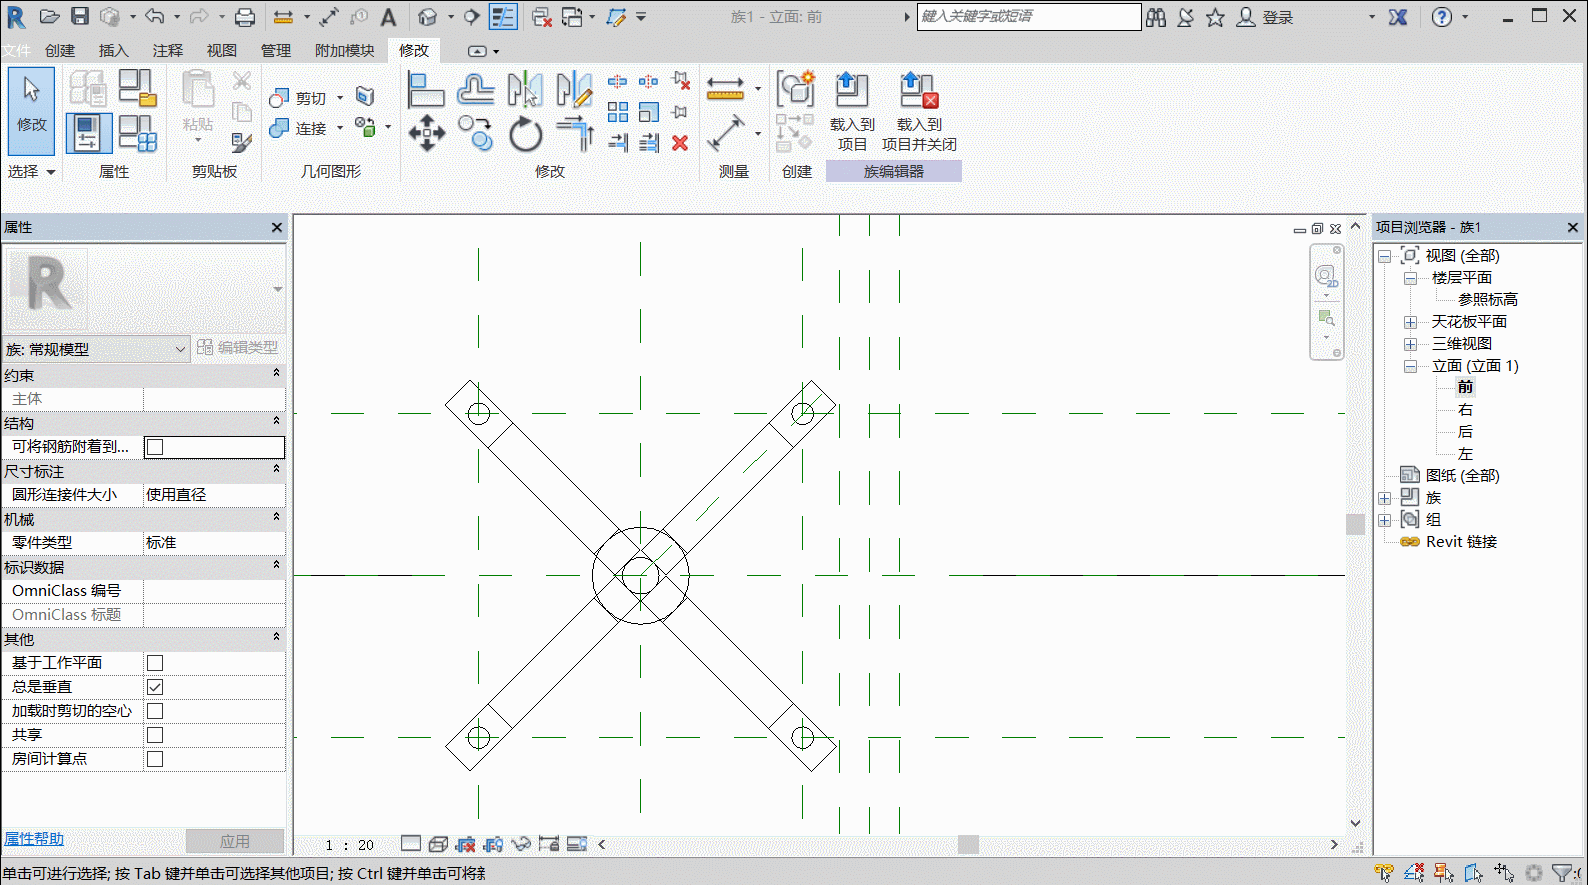The width and height of the screenshot is (1588, 885).
Task: Click the Print icon in quick access toolbar
Action: pyautogui.click(x=245, y=17)
